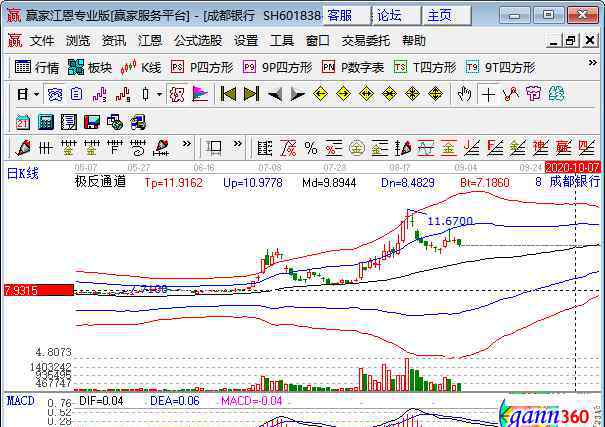Click yellow diamond horizontal expand icon
Screen dimensions: 605x427
366,94
